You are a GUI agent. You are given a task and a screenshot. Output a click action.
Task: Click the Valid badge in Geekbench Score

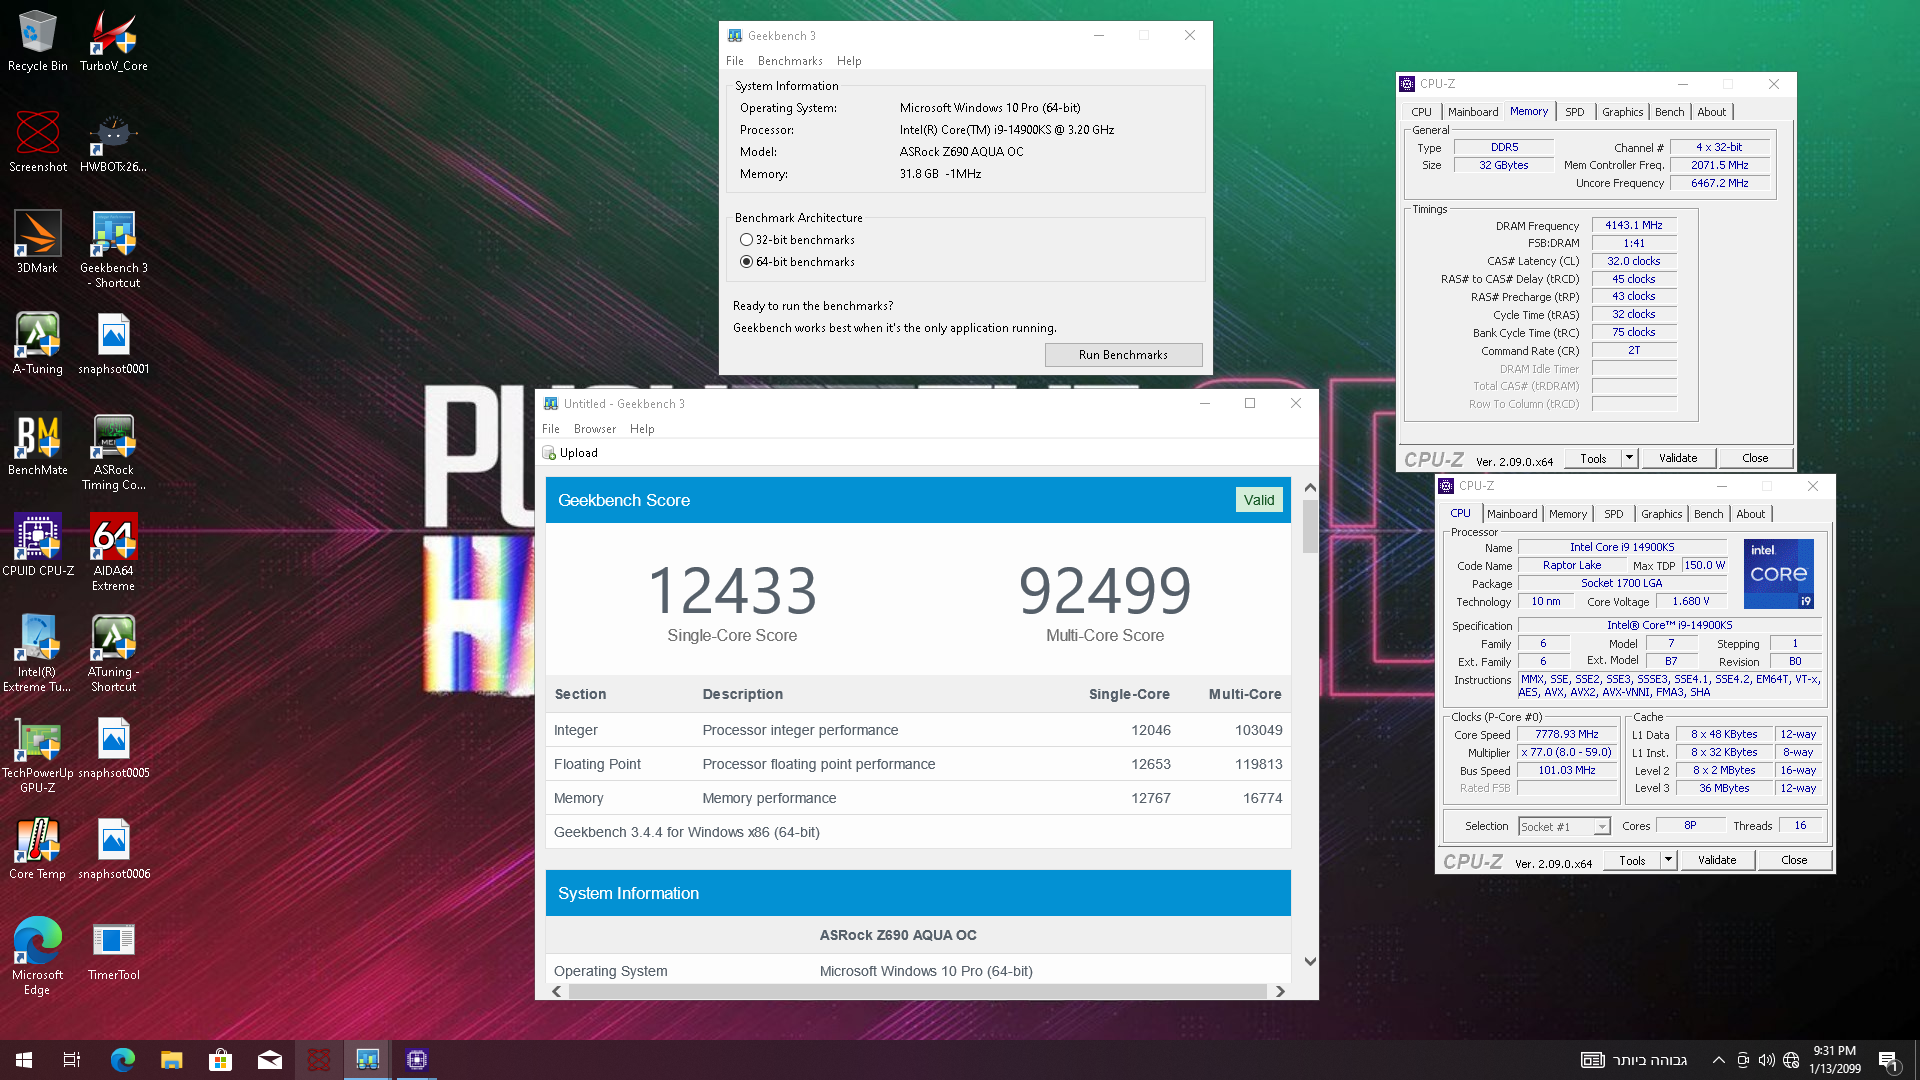[x=1259, y=500]
